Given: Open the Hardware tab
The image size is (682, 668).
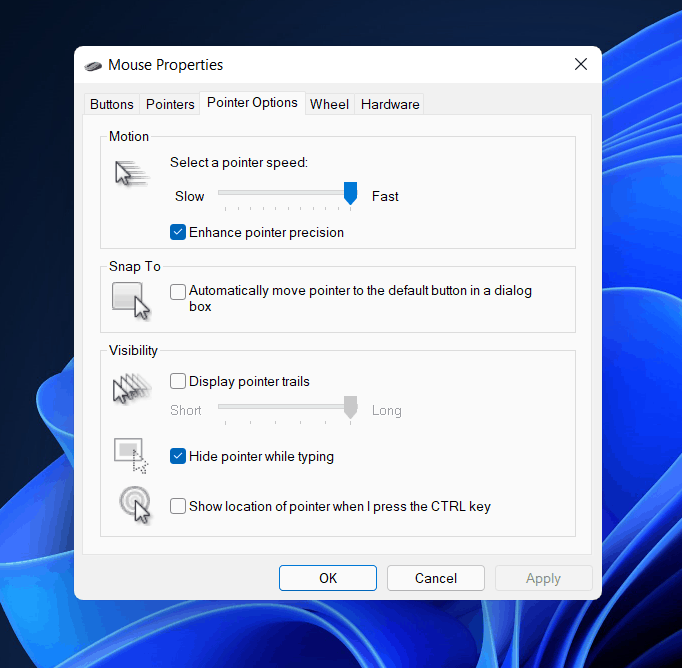Looking at the screenshot, I should [x=390, y=104].
